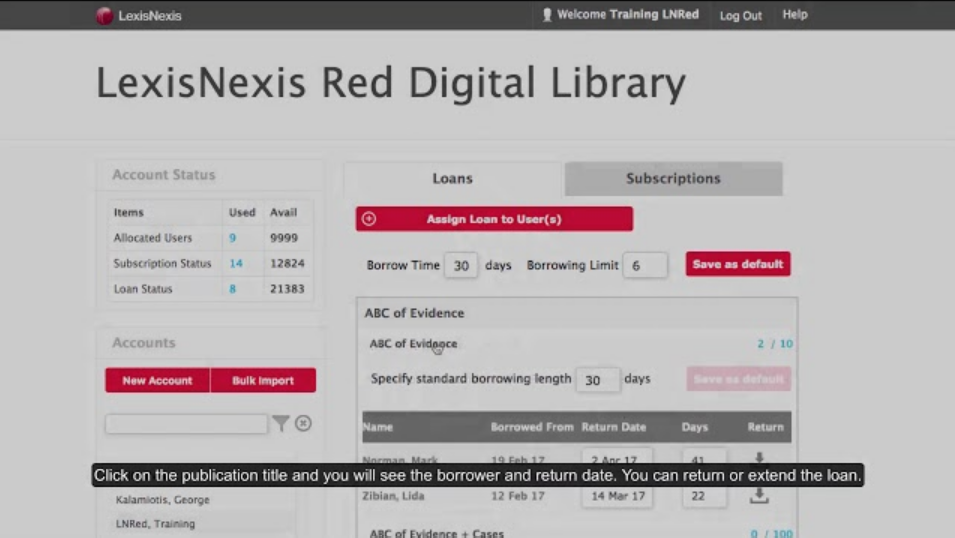Click Loan Status used count 8
This screenshot has height=538, width=955.
point(232,289)
